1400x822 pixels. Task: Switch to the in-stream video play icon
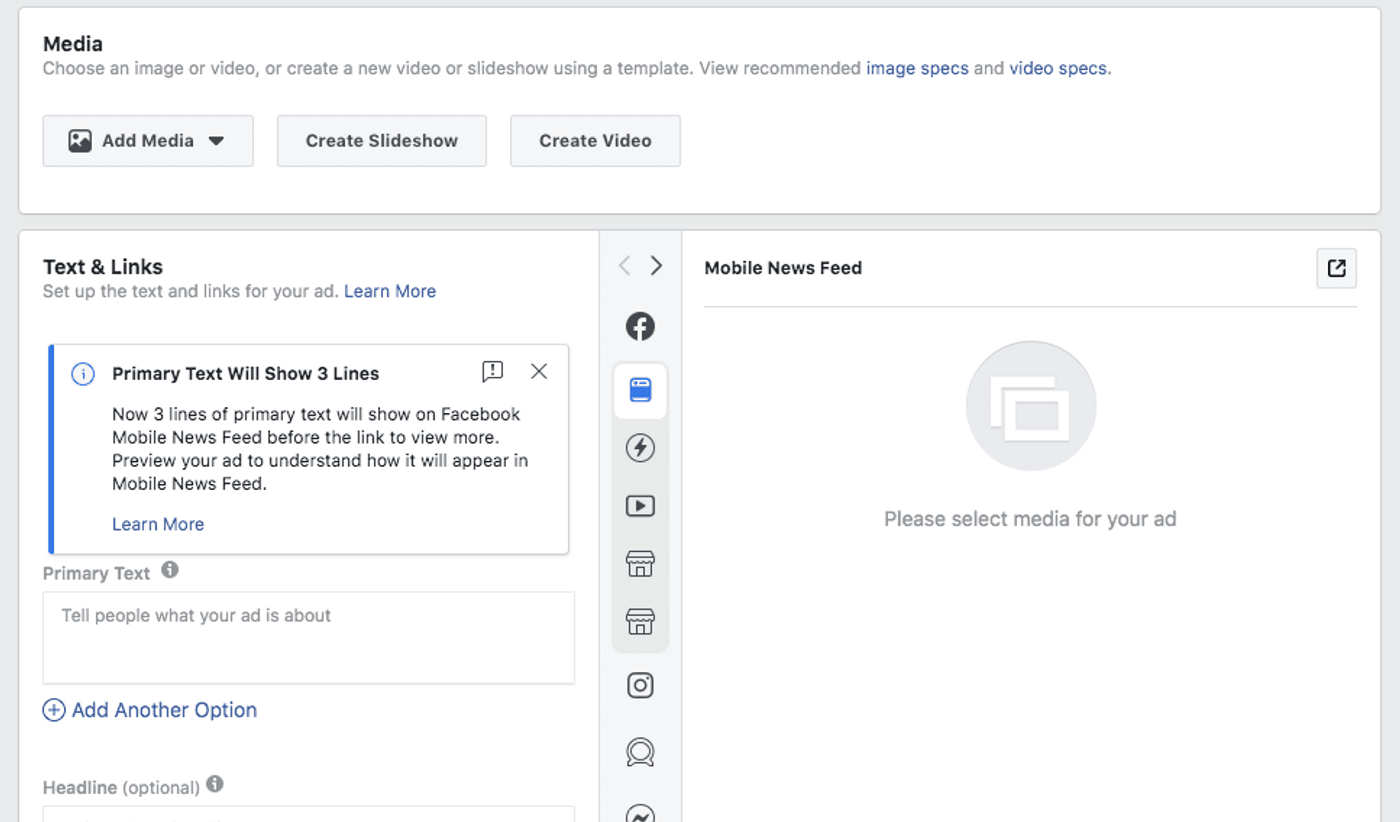[x=640, y=506]
